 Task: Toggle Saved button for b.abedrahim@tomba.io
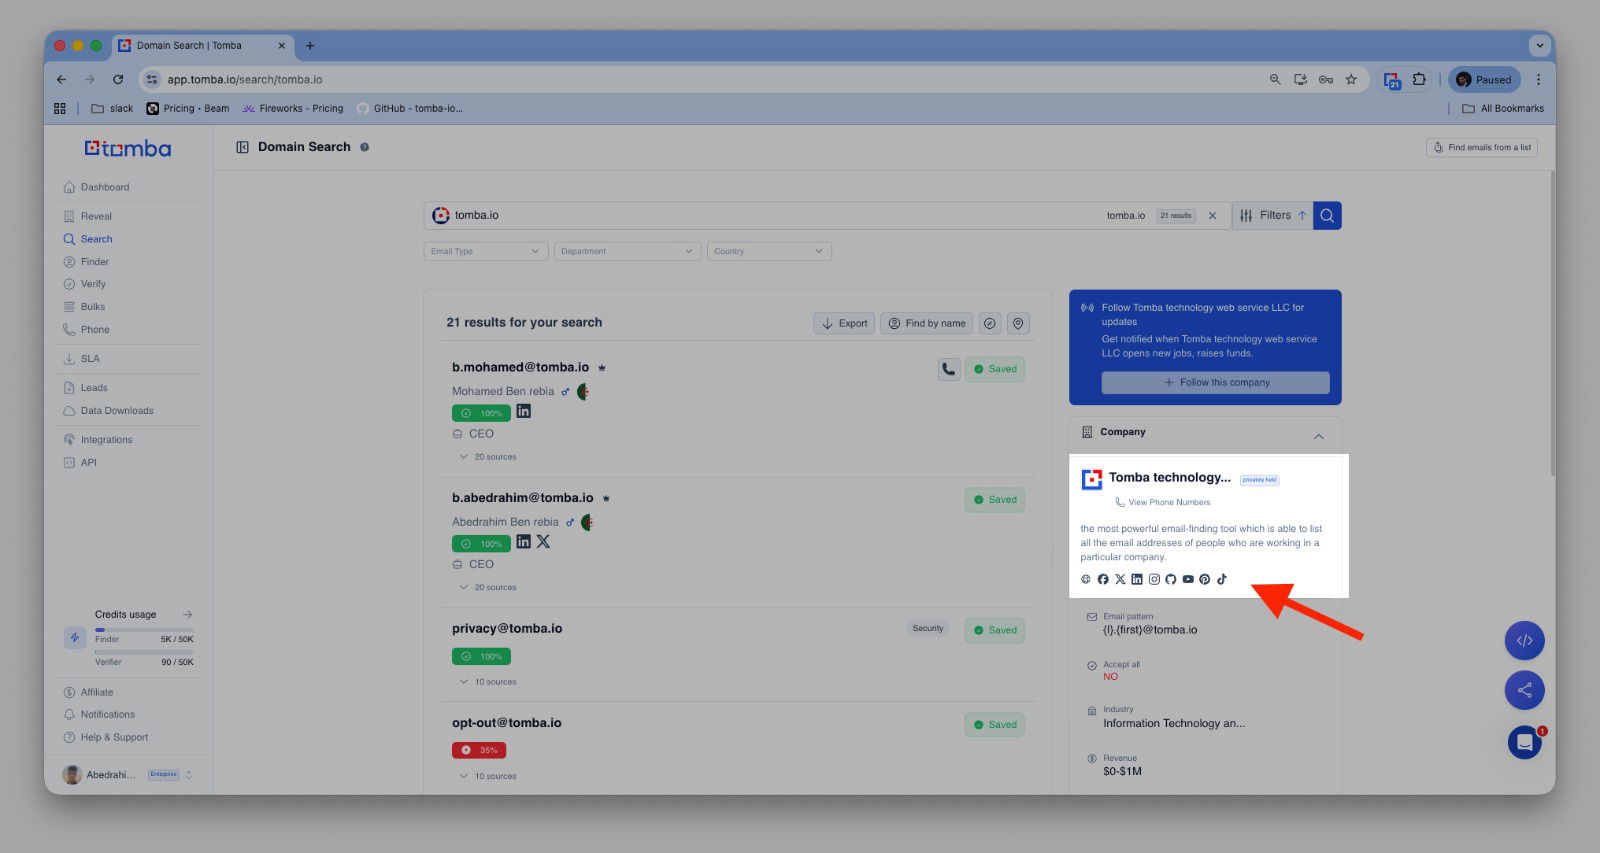pos(995,500)
